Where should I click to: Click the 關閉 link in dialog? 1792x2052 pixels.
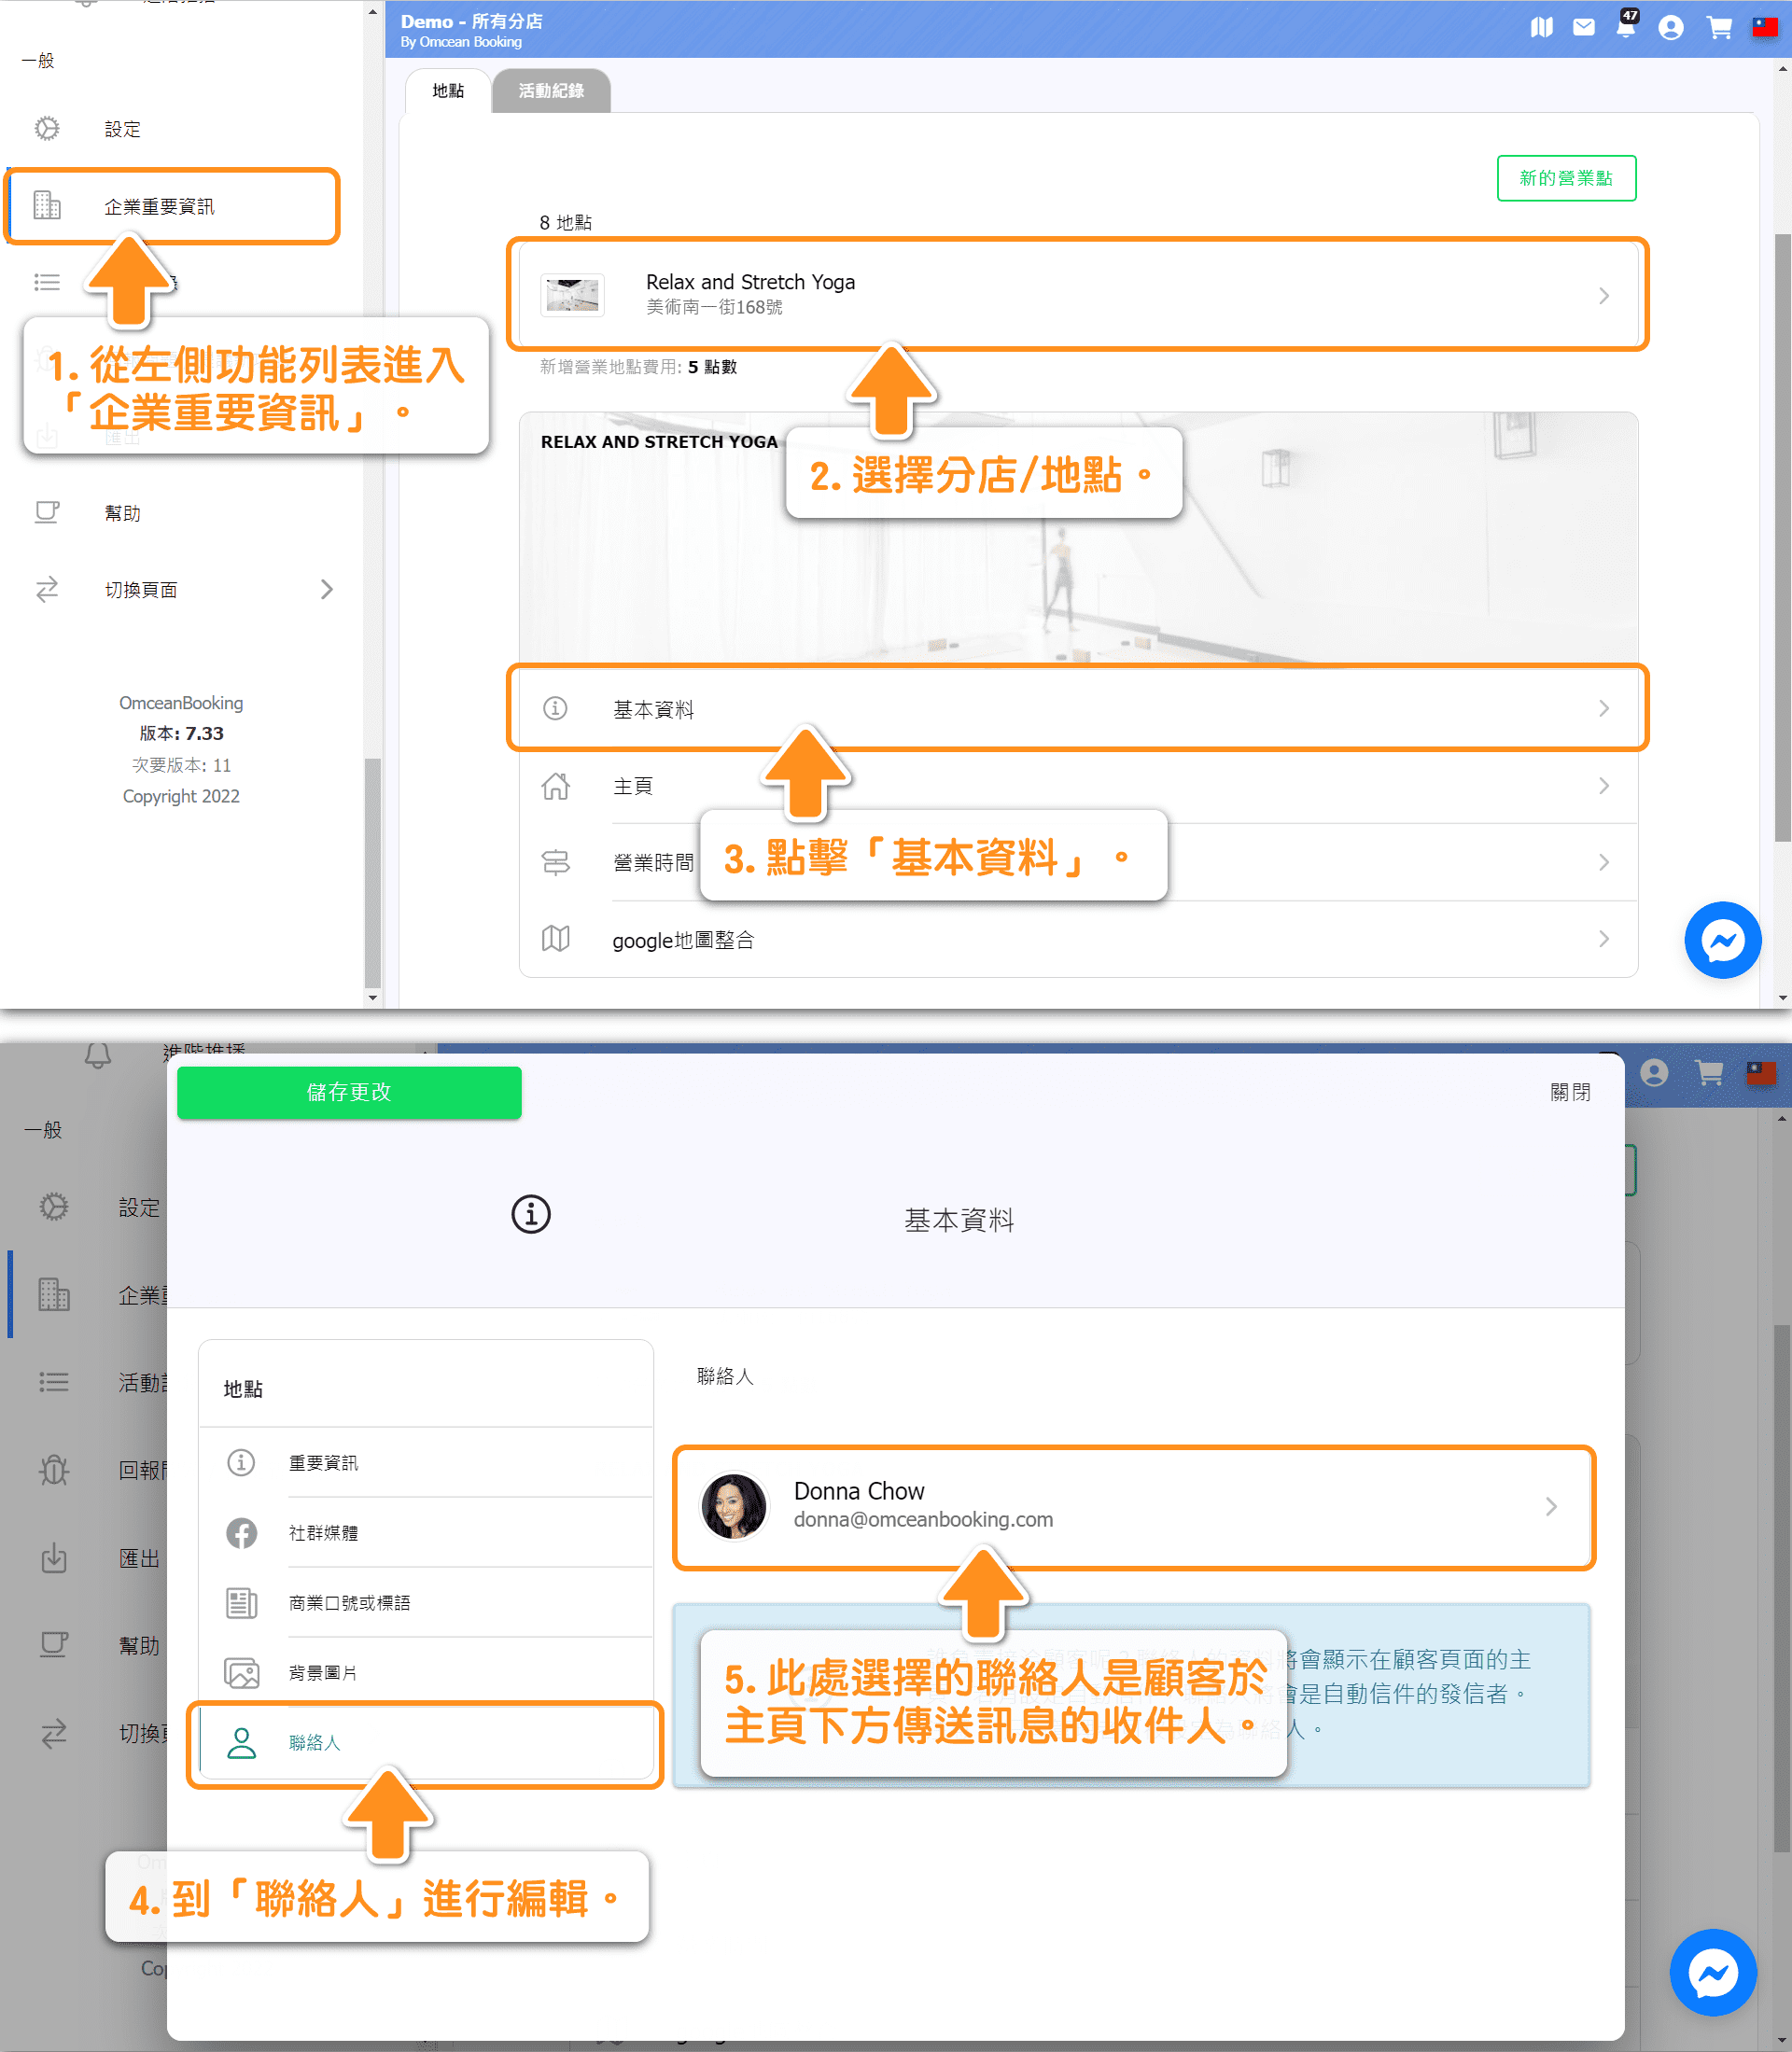click(1569, 1091)
